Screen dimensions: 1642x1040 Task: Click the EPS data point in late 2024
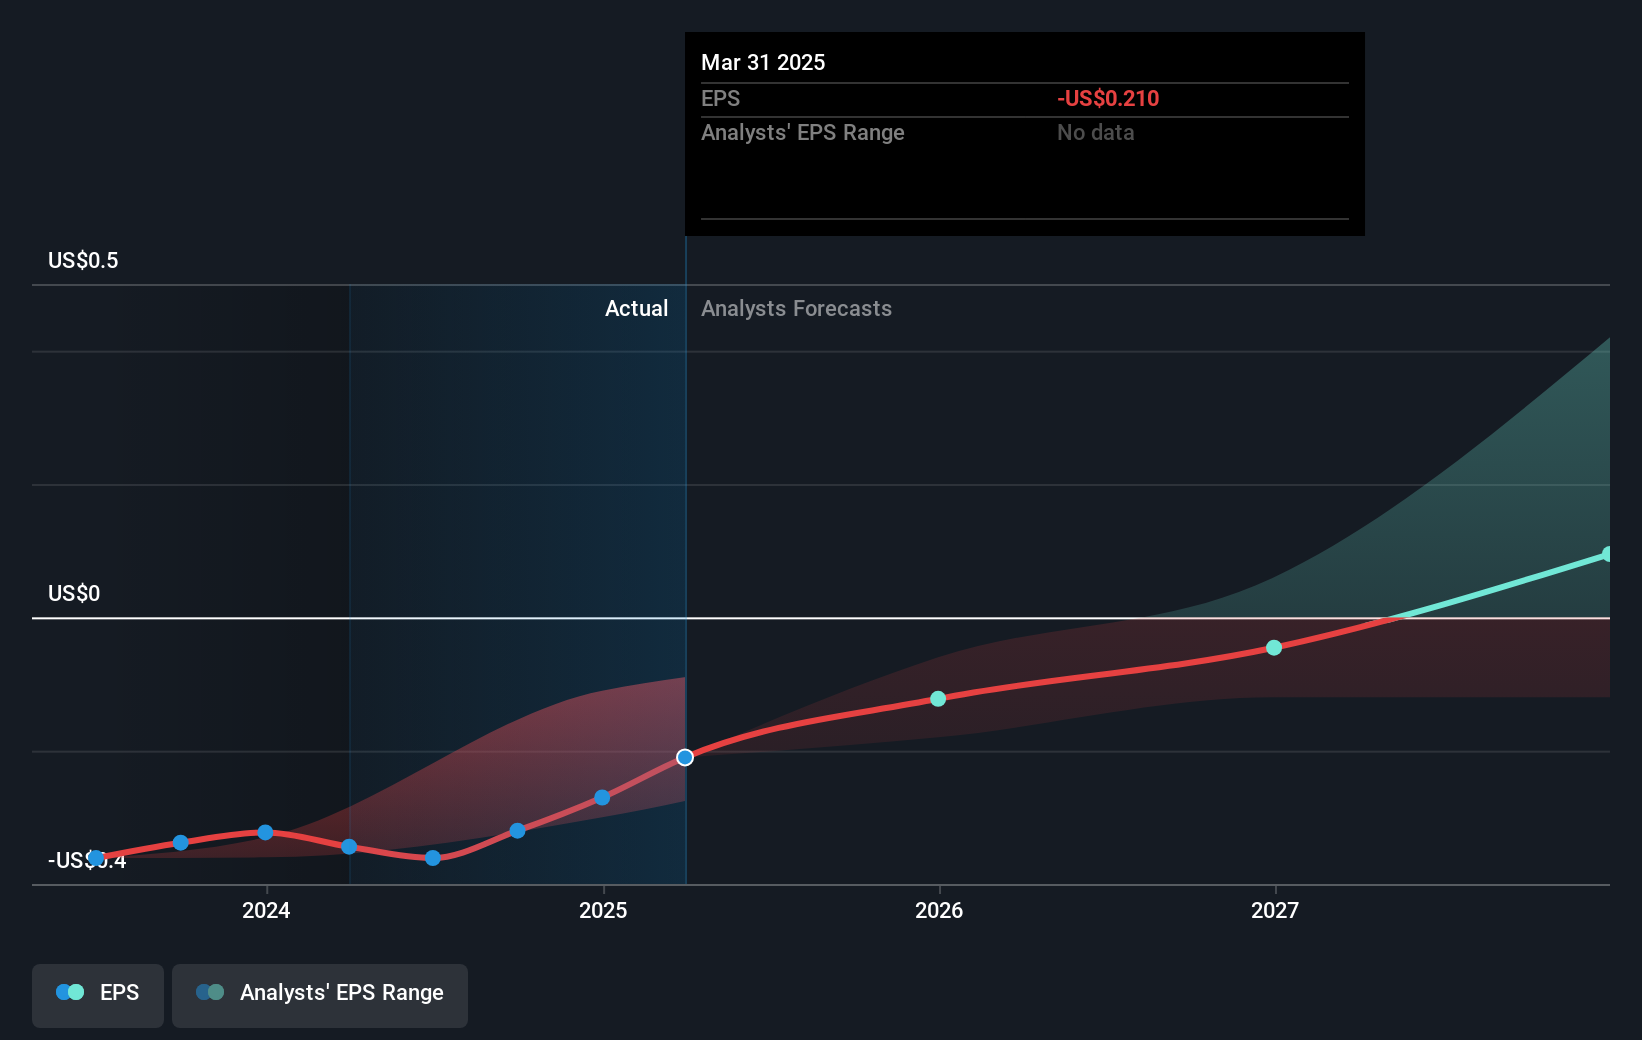pyautogui.click(x=517, y=831)
